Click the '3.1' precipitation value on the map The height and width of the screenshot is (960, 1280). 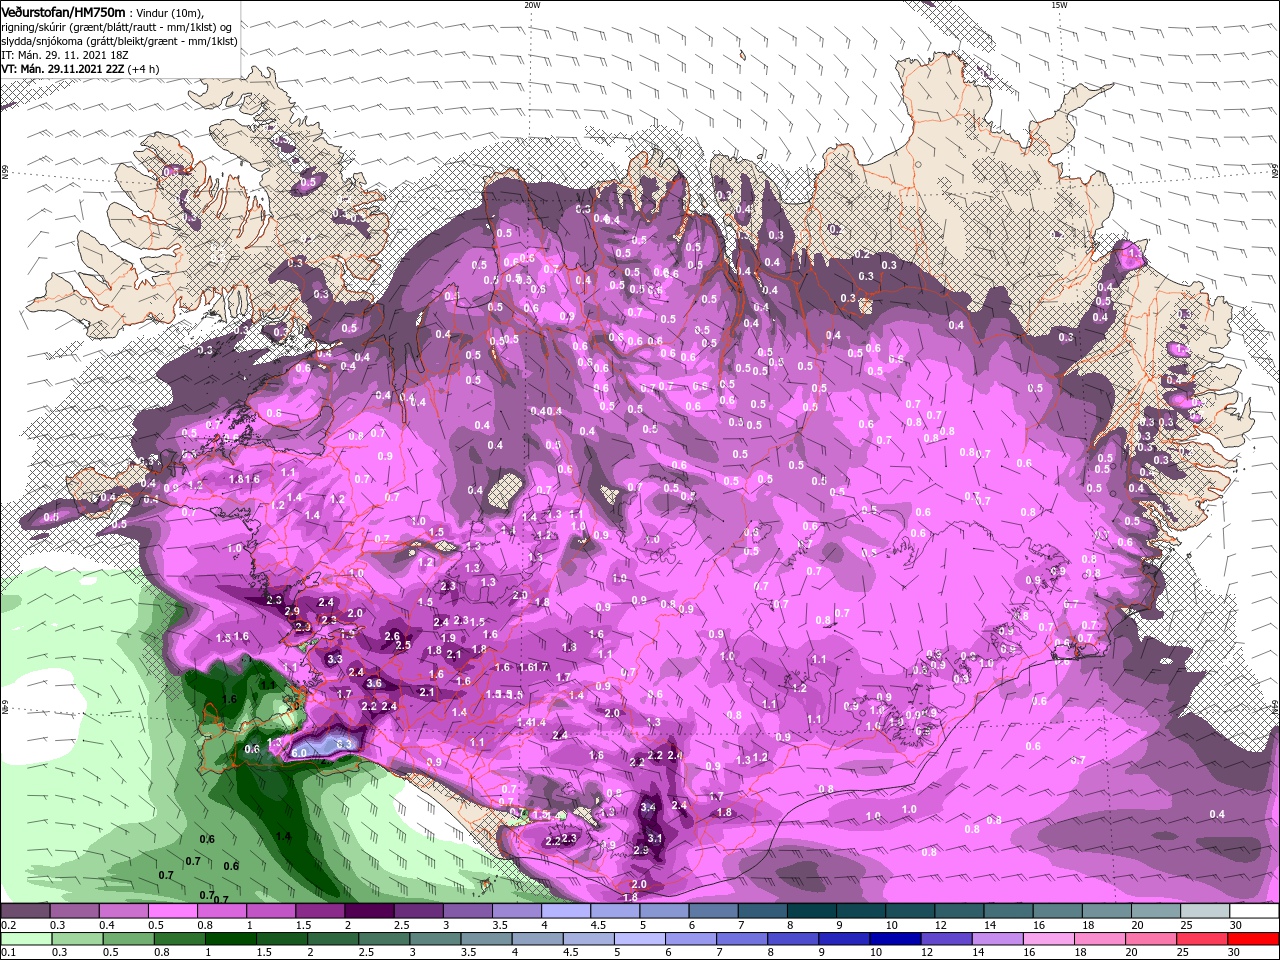pyautogui.click(x=655, y=838)
